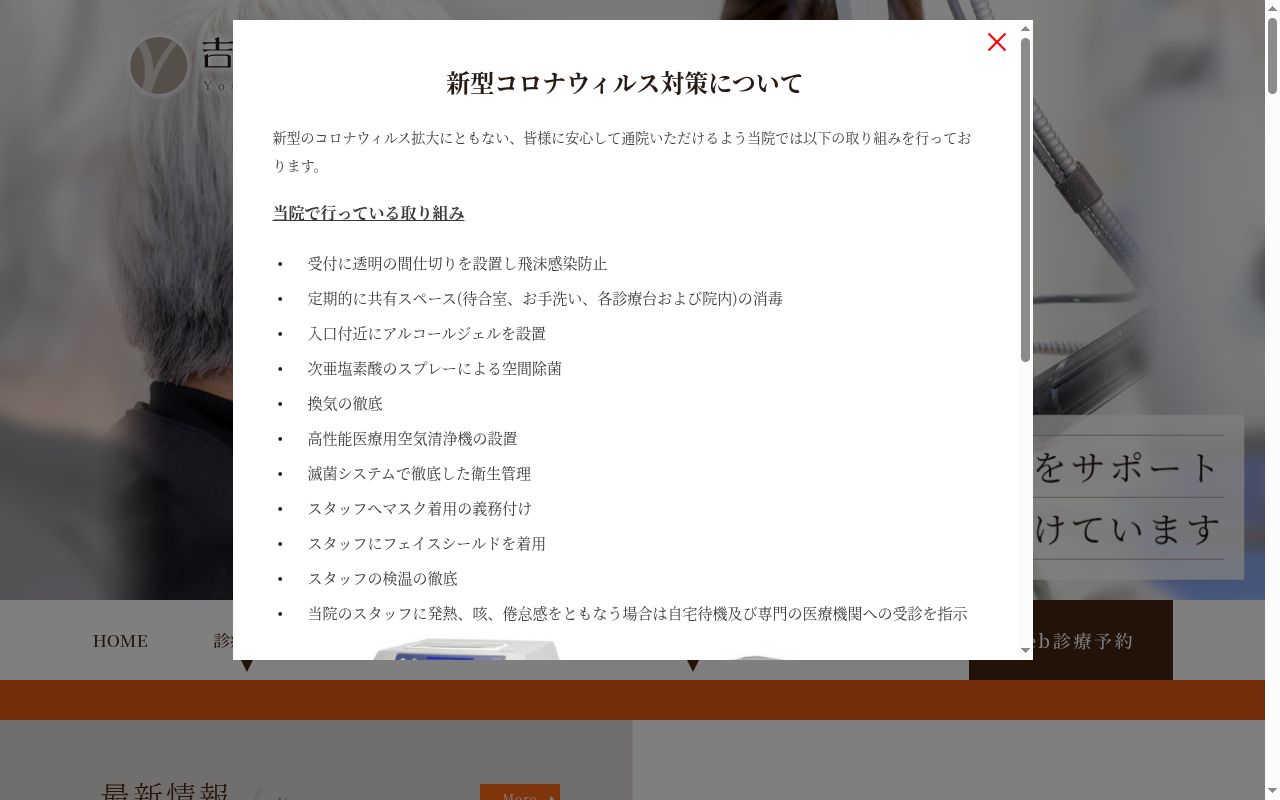Select the item 高性能医療用空気清浄機の設置
The image size is (1280, 800).
(x=413, y=439)
